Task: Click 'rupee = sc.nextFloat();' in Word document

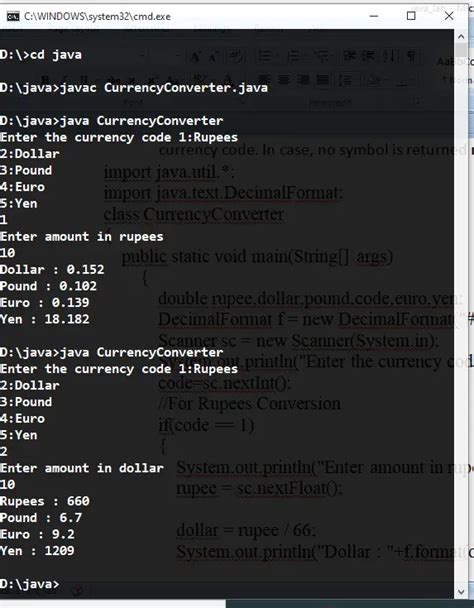Action: click(x=259, y=488)
